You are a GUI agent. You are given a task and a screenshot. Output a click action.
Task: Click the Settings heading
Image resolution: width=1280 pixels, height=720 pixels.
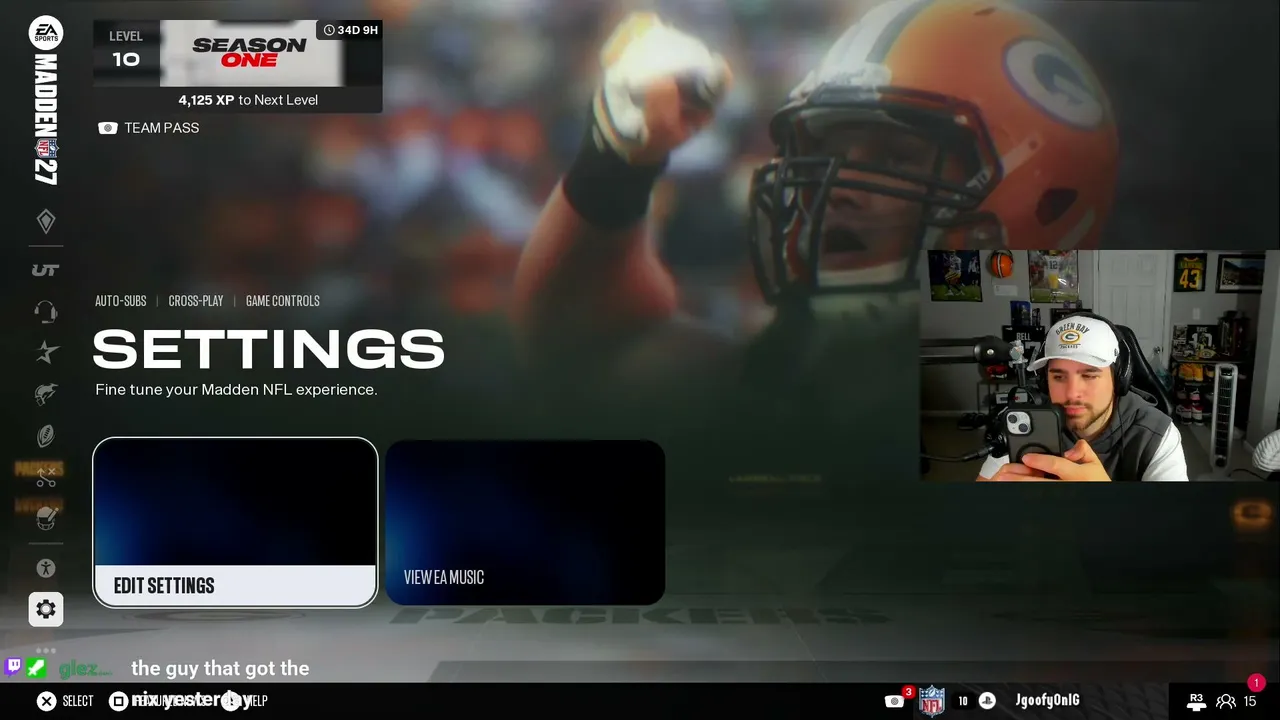tap(268, 350)
